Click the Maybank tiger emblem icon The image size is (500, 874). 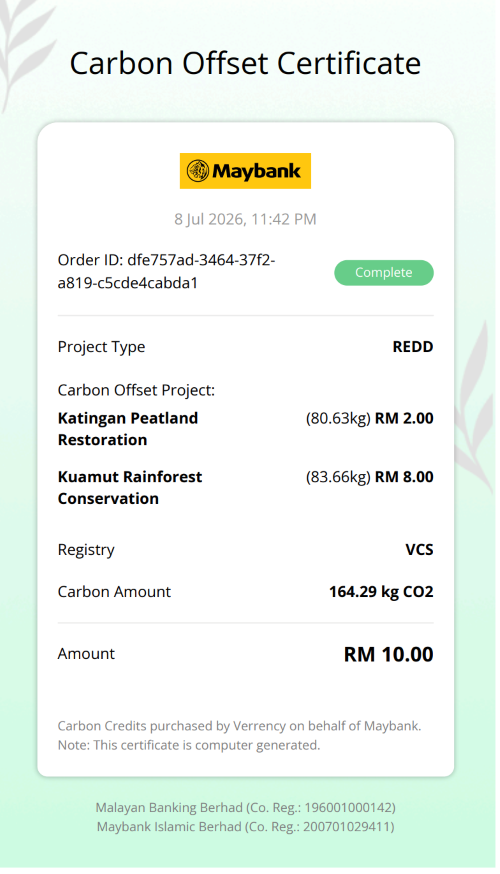(x=198, y=171)
